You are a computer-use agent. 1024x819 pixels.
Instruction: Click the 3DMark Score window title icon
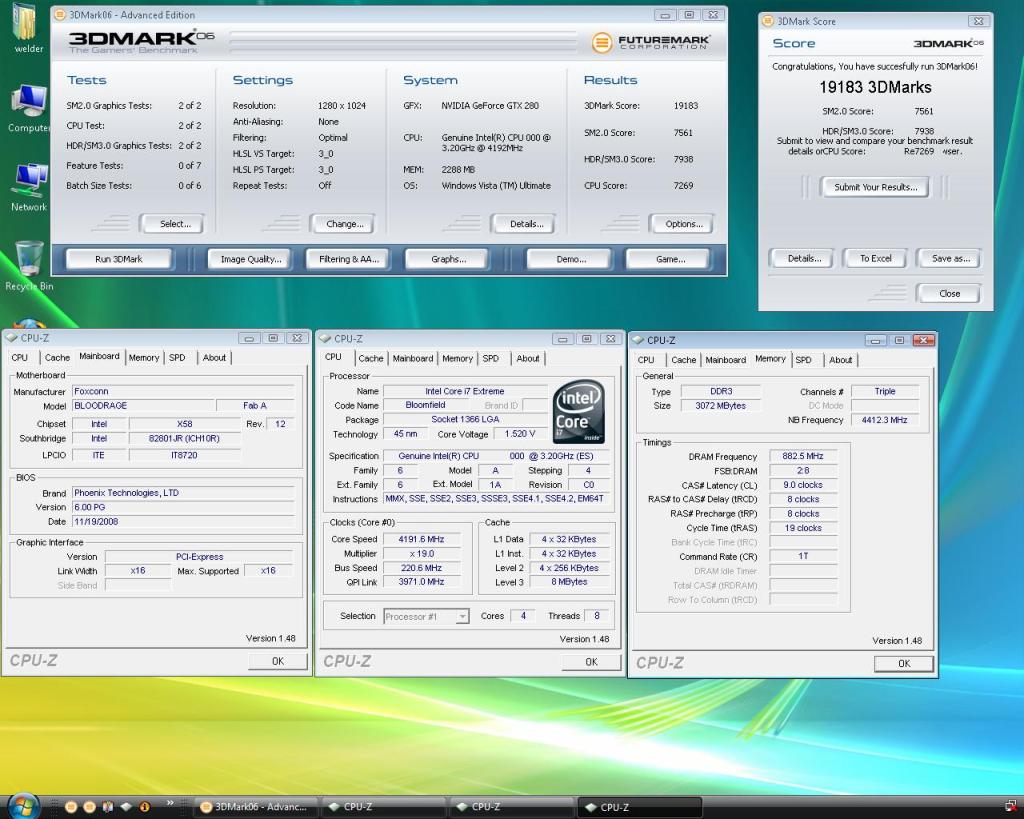(x=768, y=21)
